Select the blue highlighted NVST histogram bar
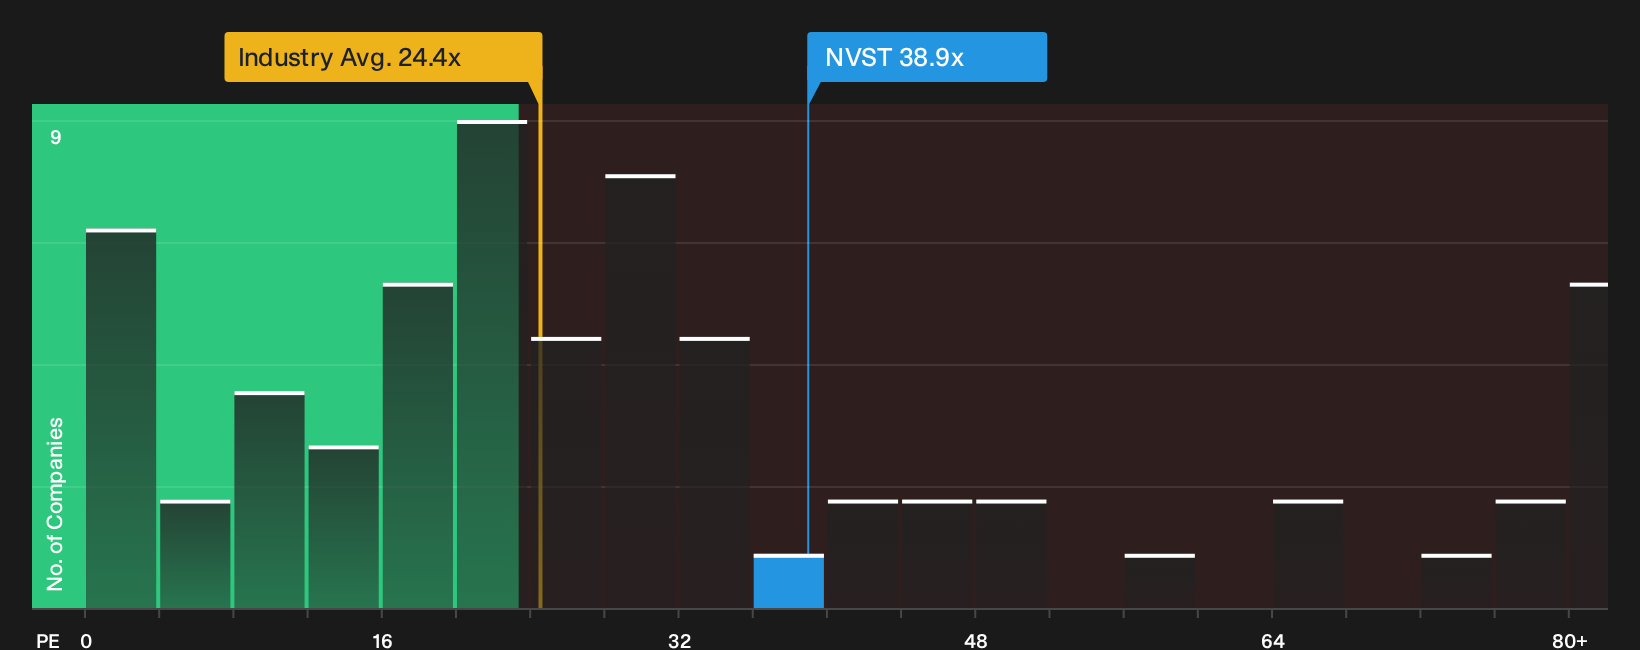This screenshot has height=650, width=1640. click(x=789, y=581)
